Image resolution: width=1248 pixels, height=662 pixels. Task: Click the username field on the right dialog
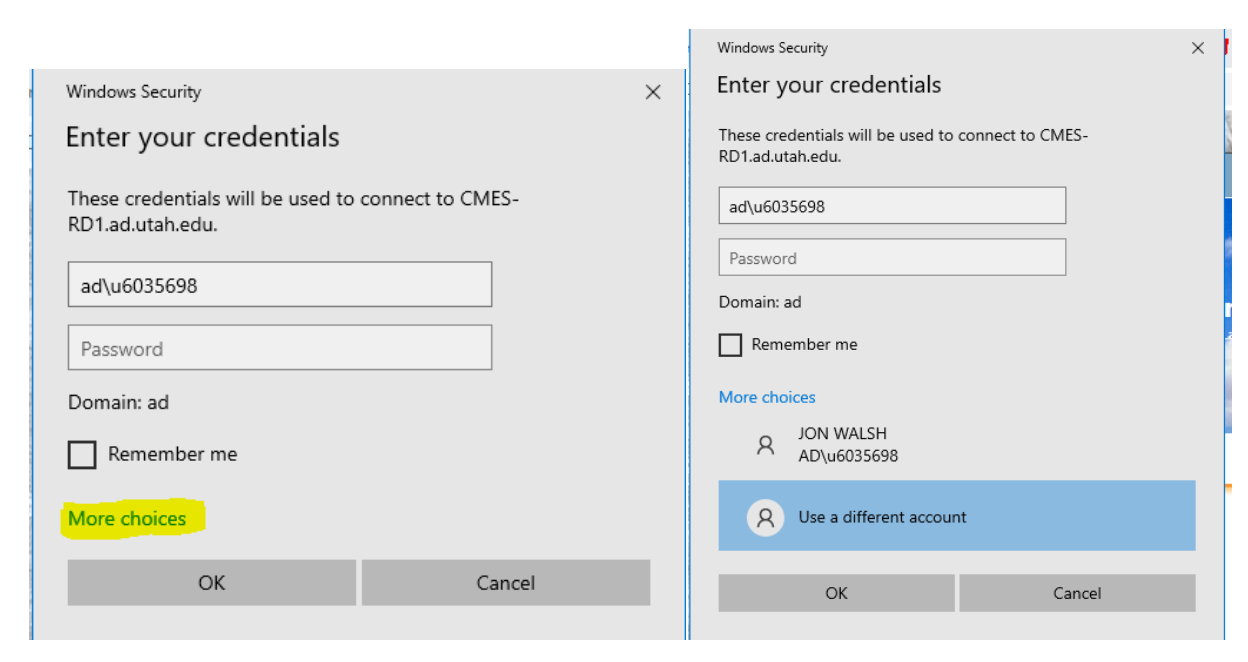coord(891,205)
